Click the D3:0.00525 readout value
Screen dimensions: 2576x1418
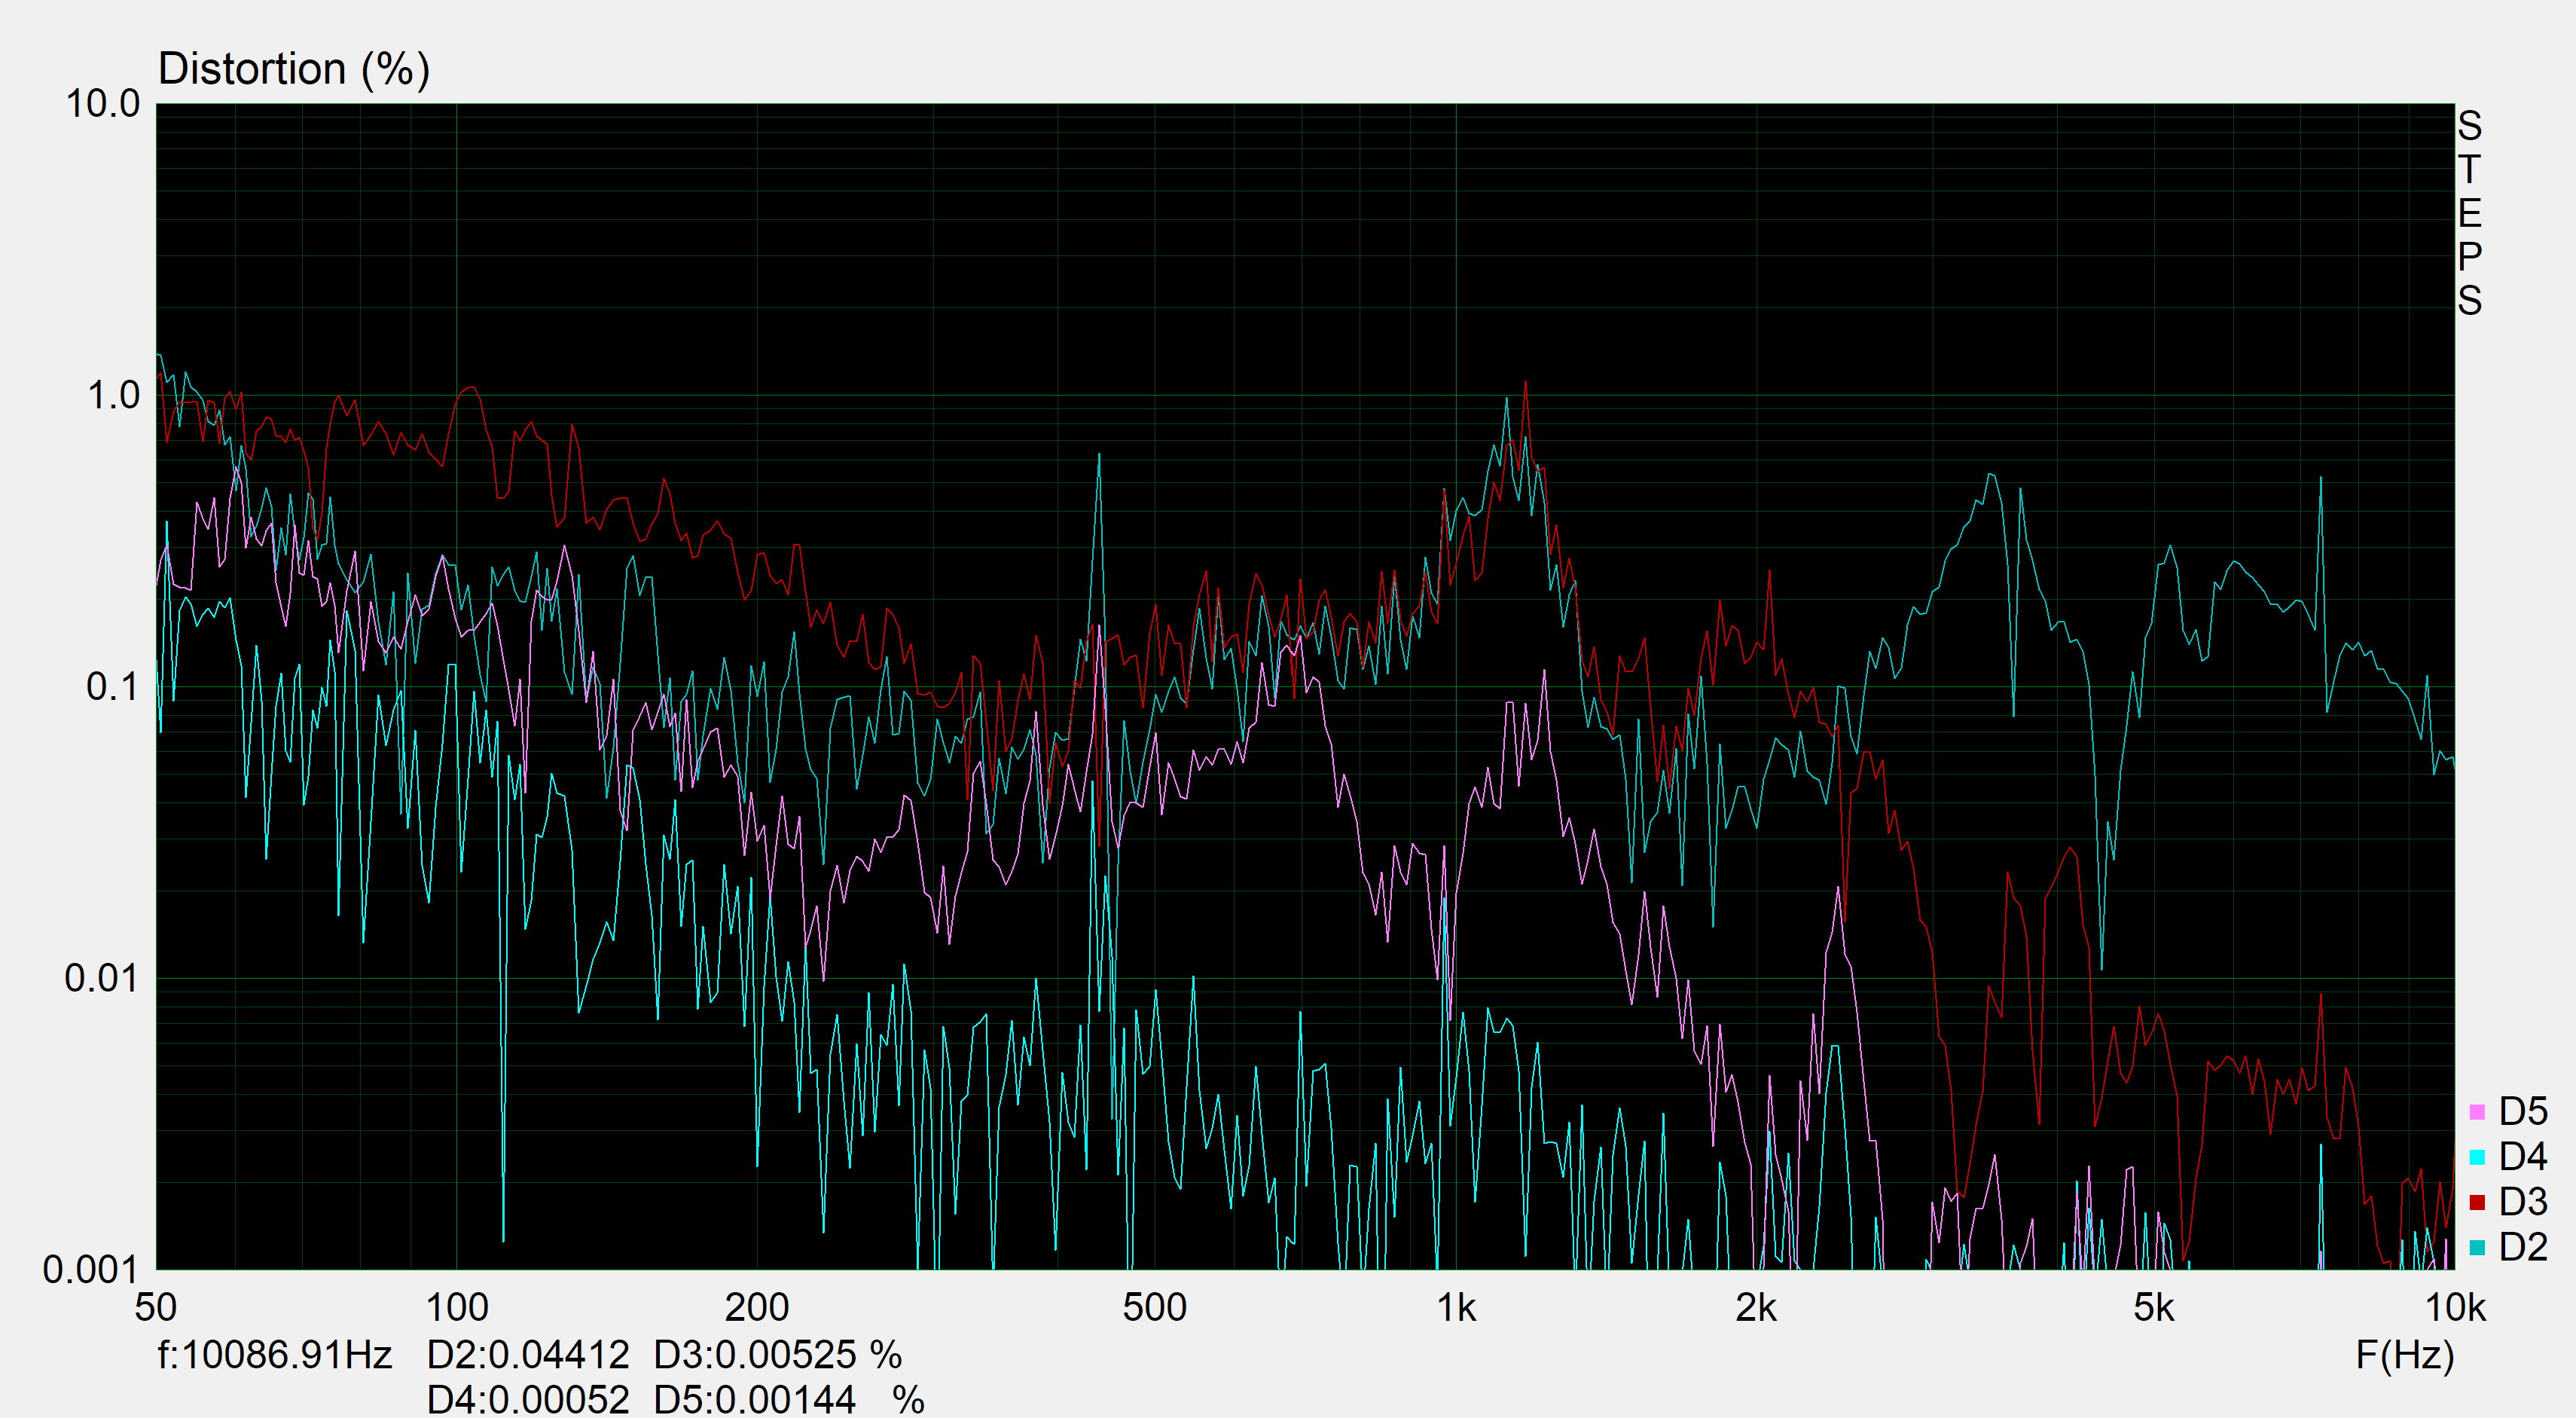(755, 1356)
